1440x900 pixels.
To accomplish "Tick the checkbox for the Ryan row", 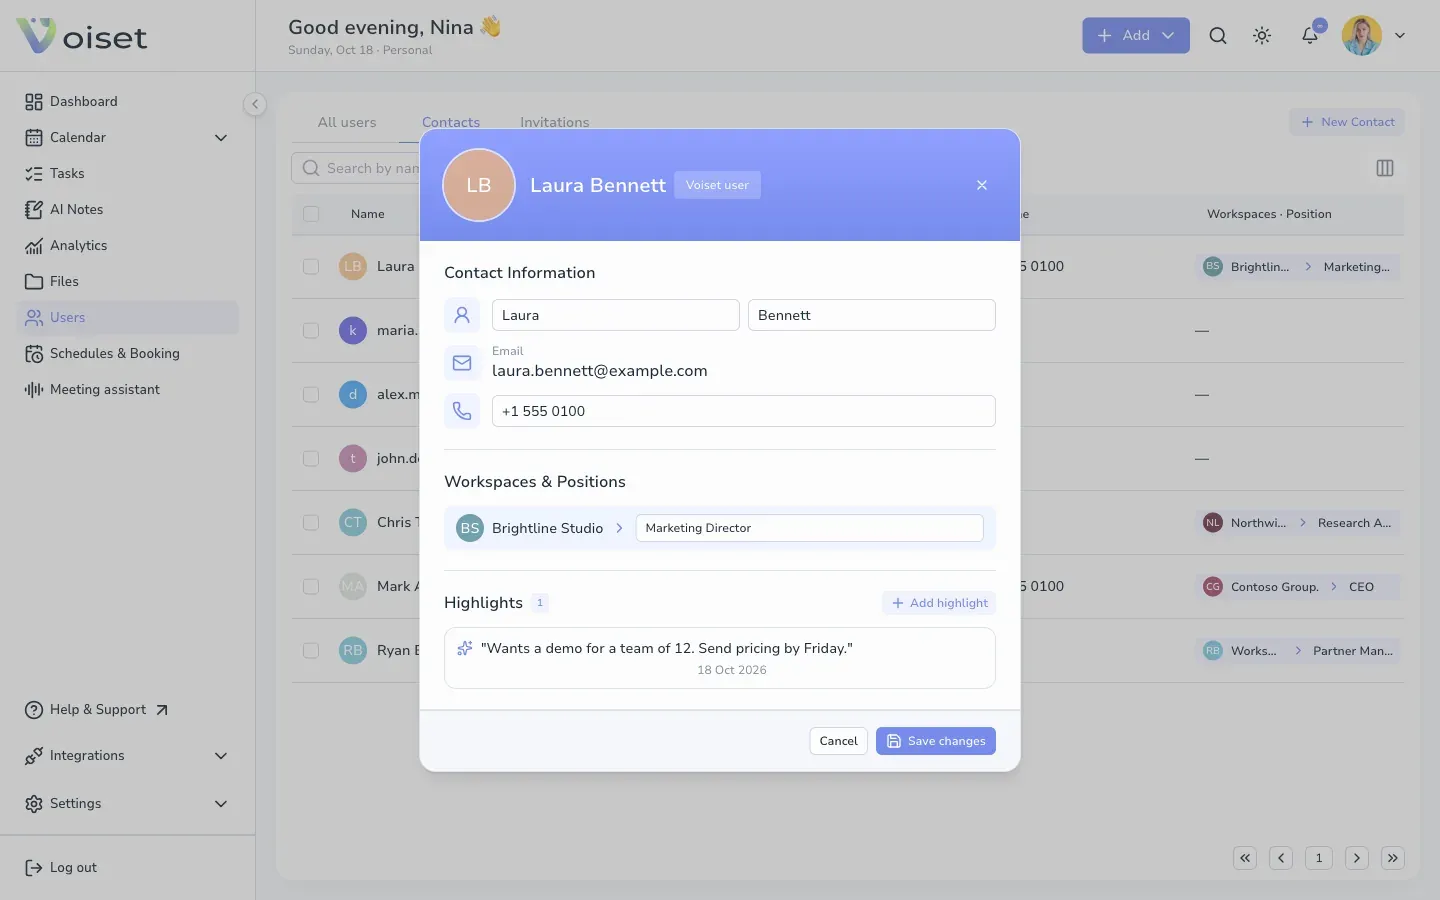I will [311, 650].
